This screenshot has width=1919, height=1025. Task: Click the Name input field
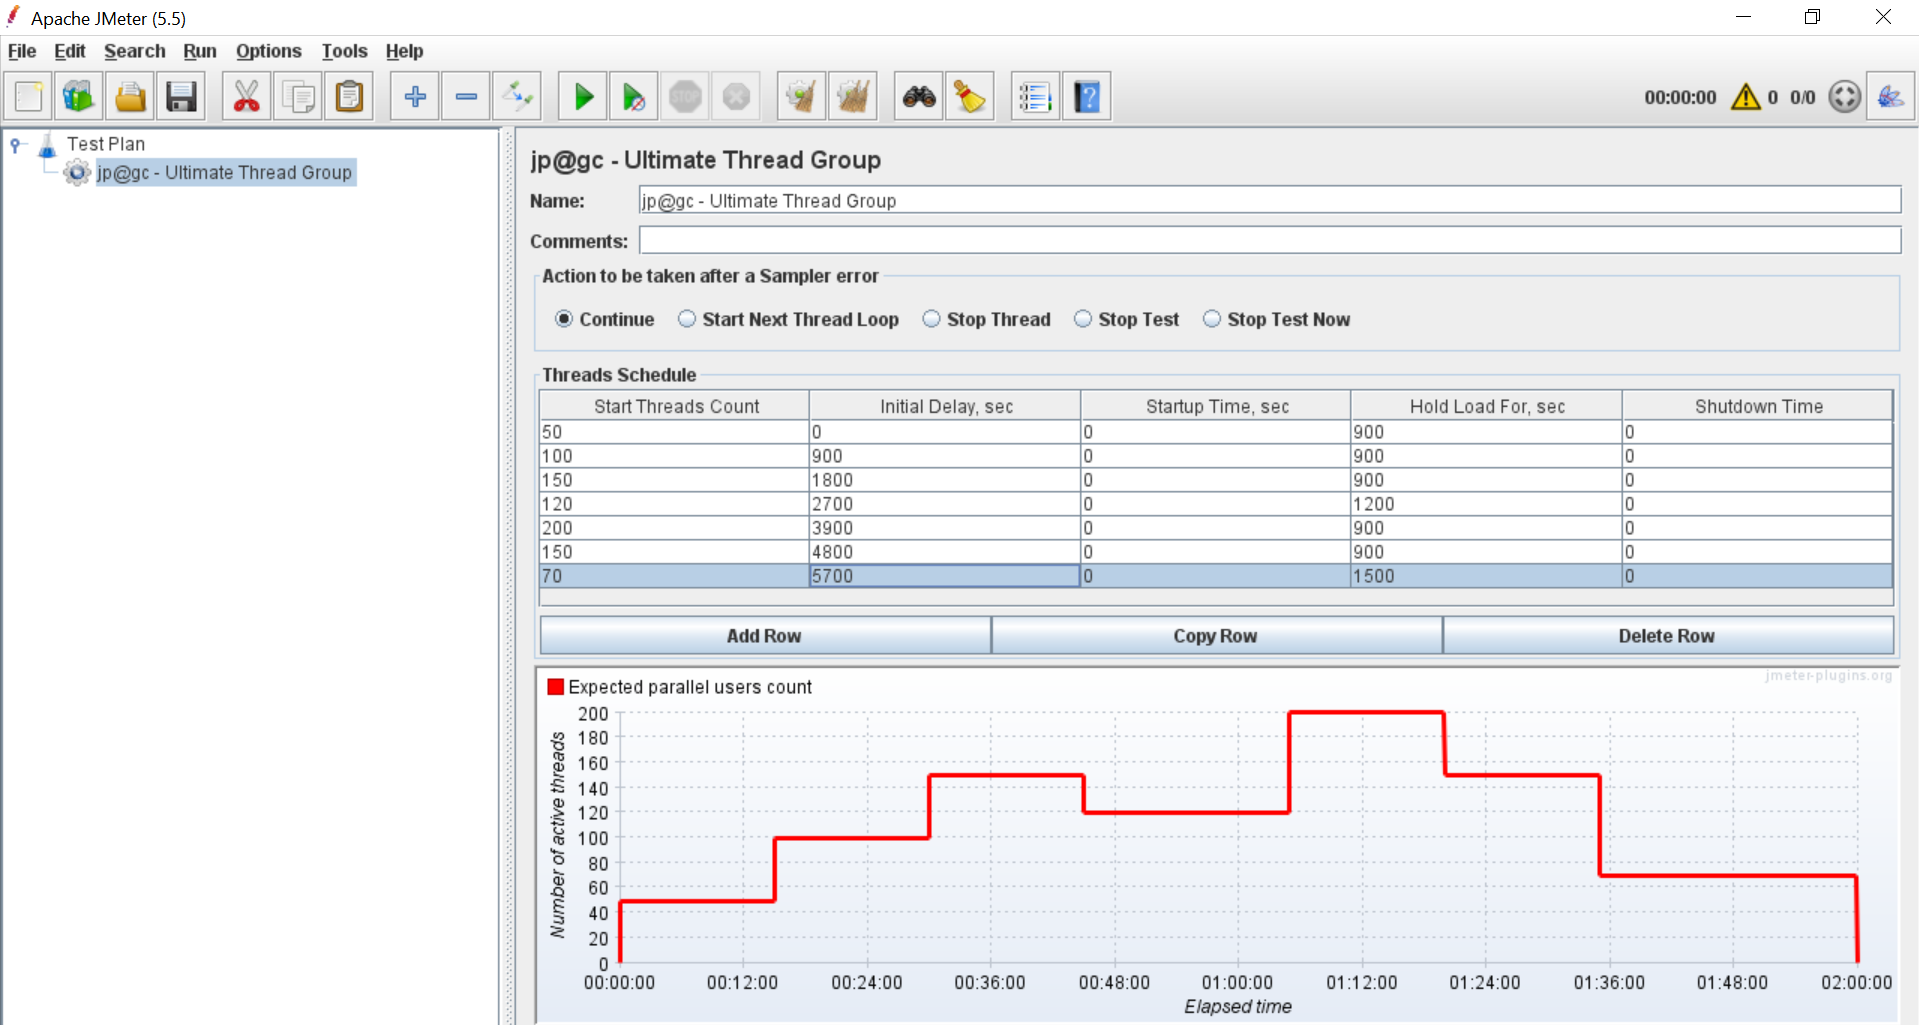pos(1270,200)
